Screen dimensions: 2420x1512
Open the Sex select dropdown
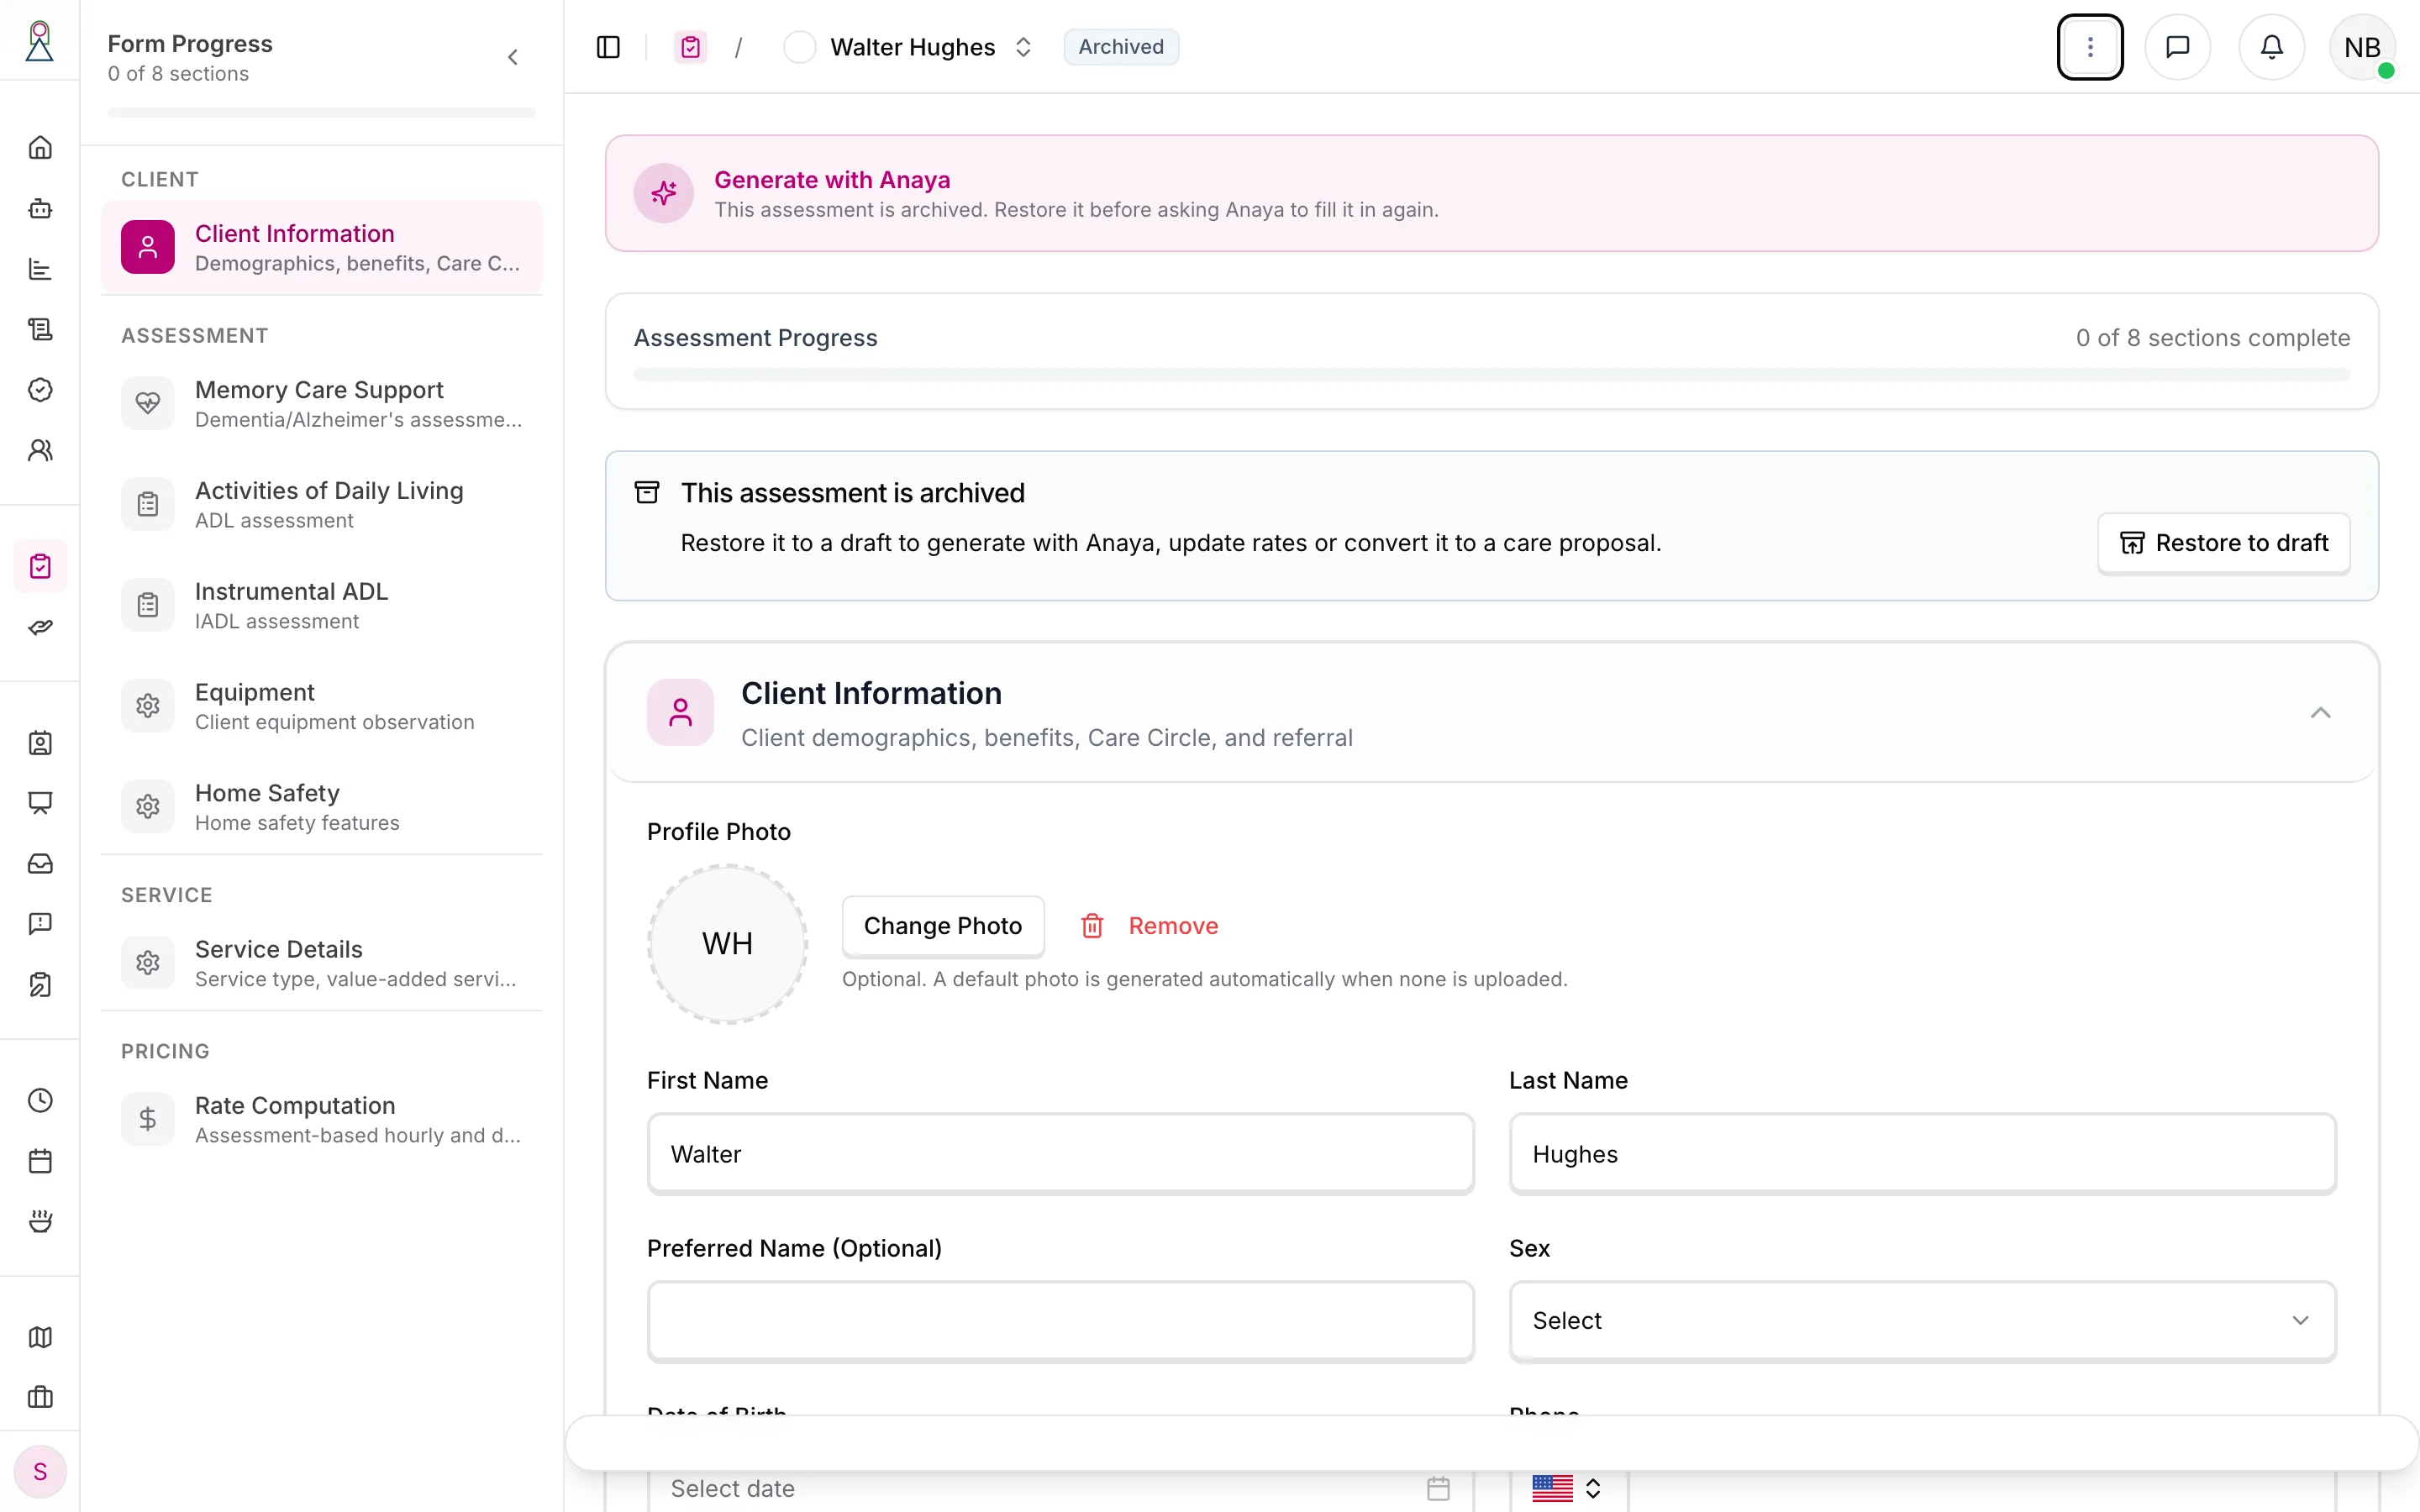click(1922, 1321)
